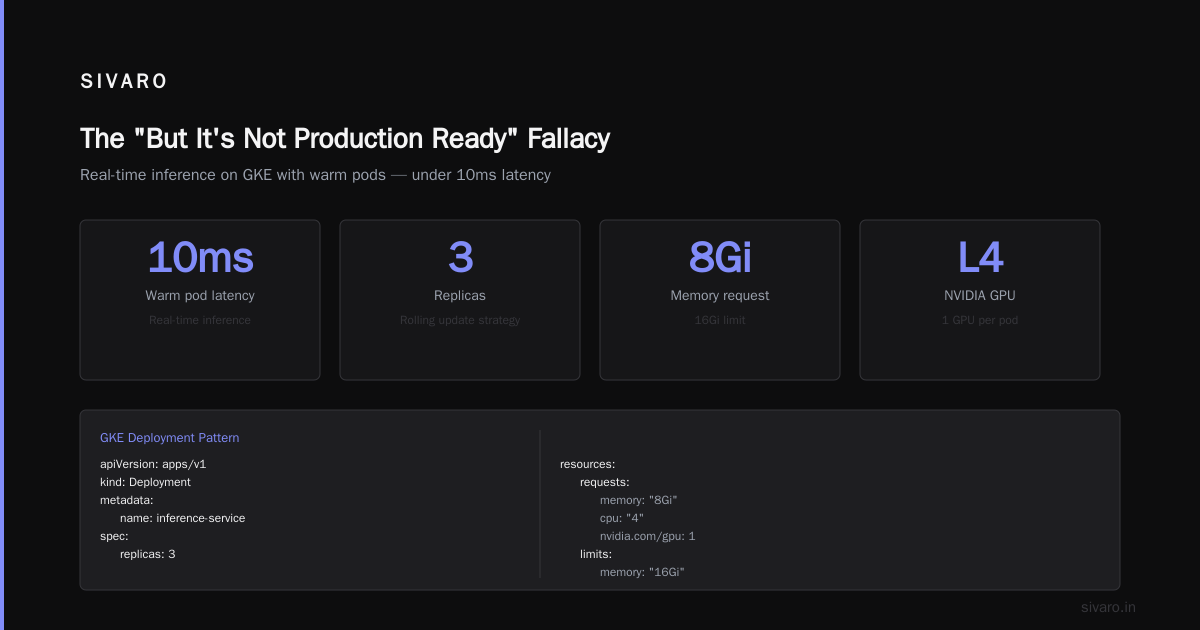Click the "kind: Deployment" line

pyautogui.click(x=145, y=482)
